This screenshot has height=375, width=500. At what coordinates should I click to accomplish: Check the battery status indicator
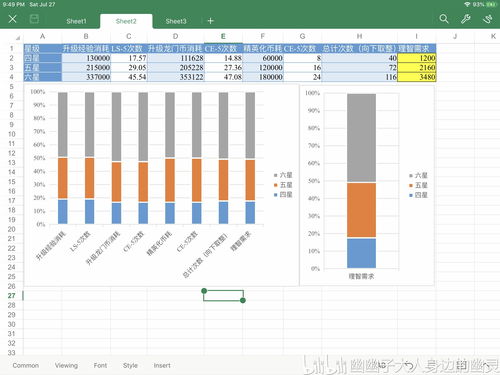tap(491, 5)
